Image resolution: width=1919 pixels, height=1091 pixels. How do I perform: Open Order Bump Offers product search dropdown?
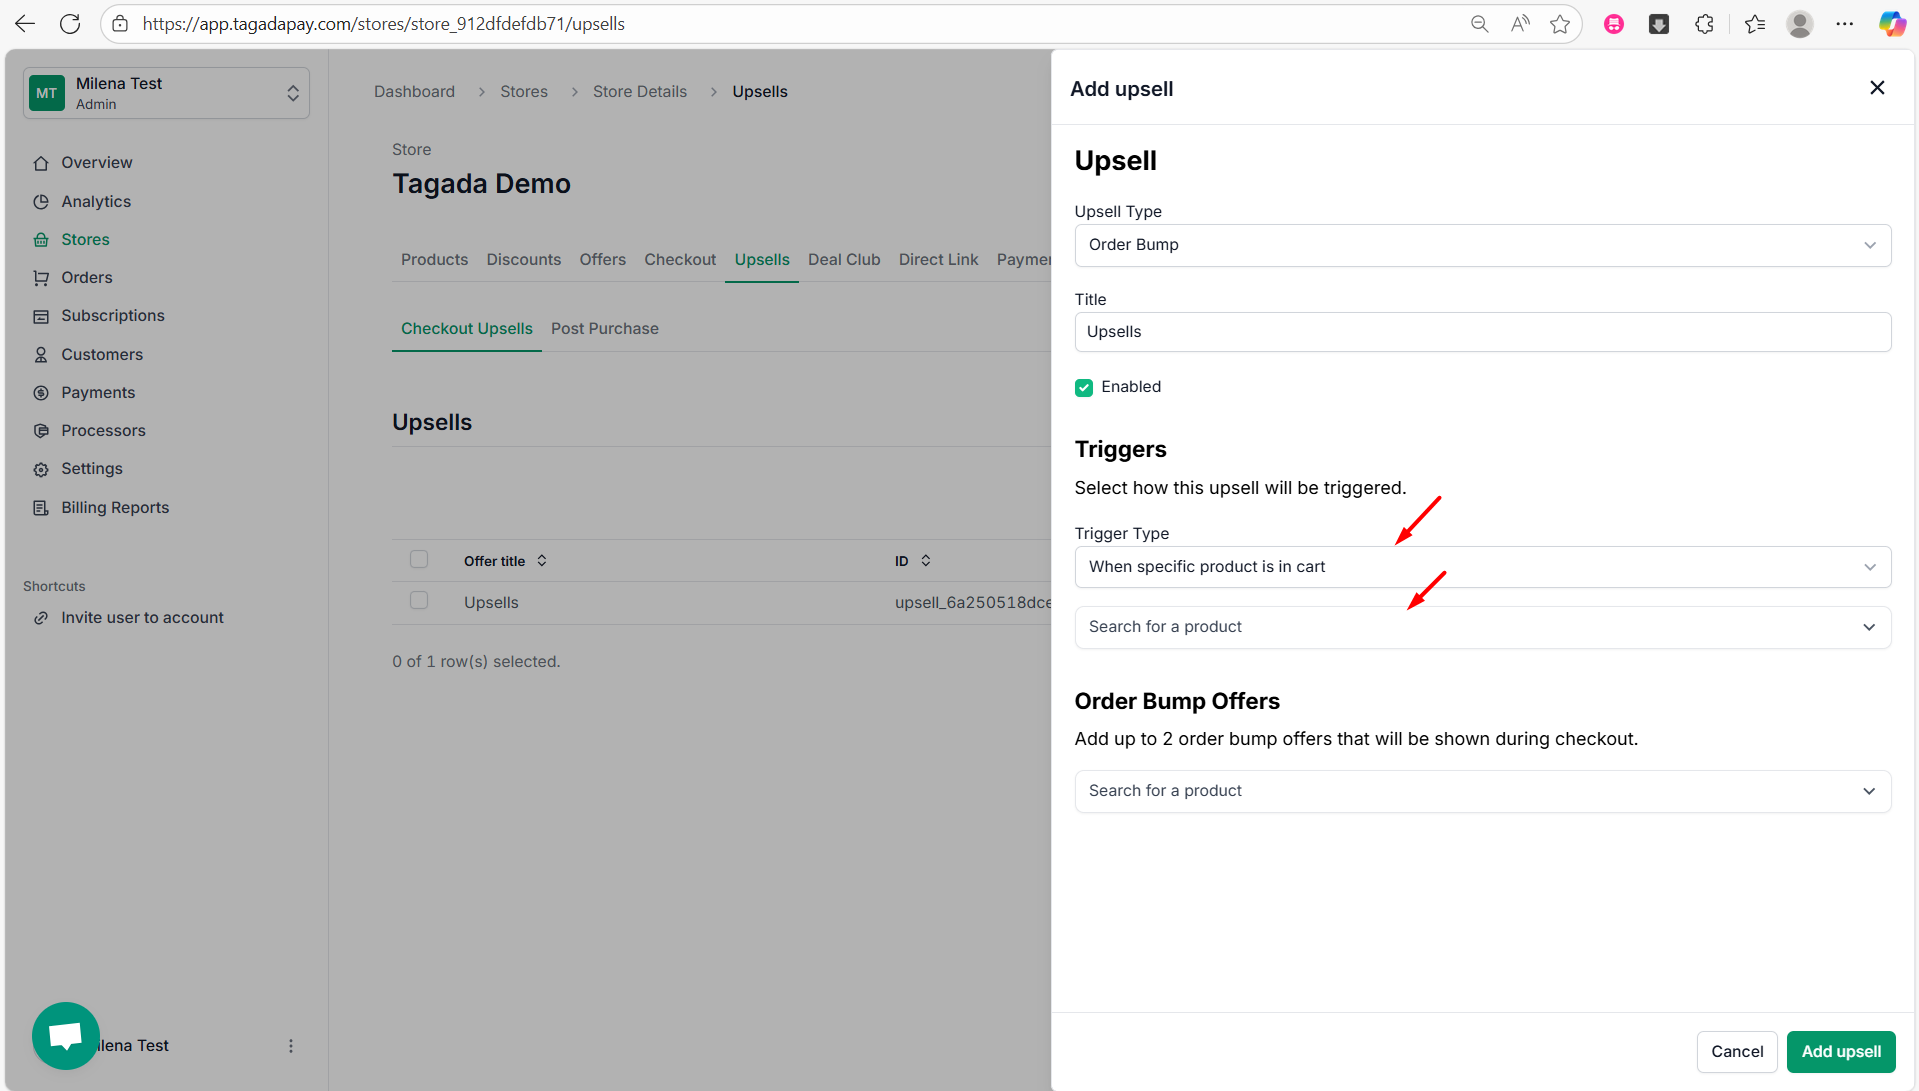click(1482, 791)
